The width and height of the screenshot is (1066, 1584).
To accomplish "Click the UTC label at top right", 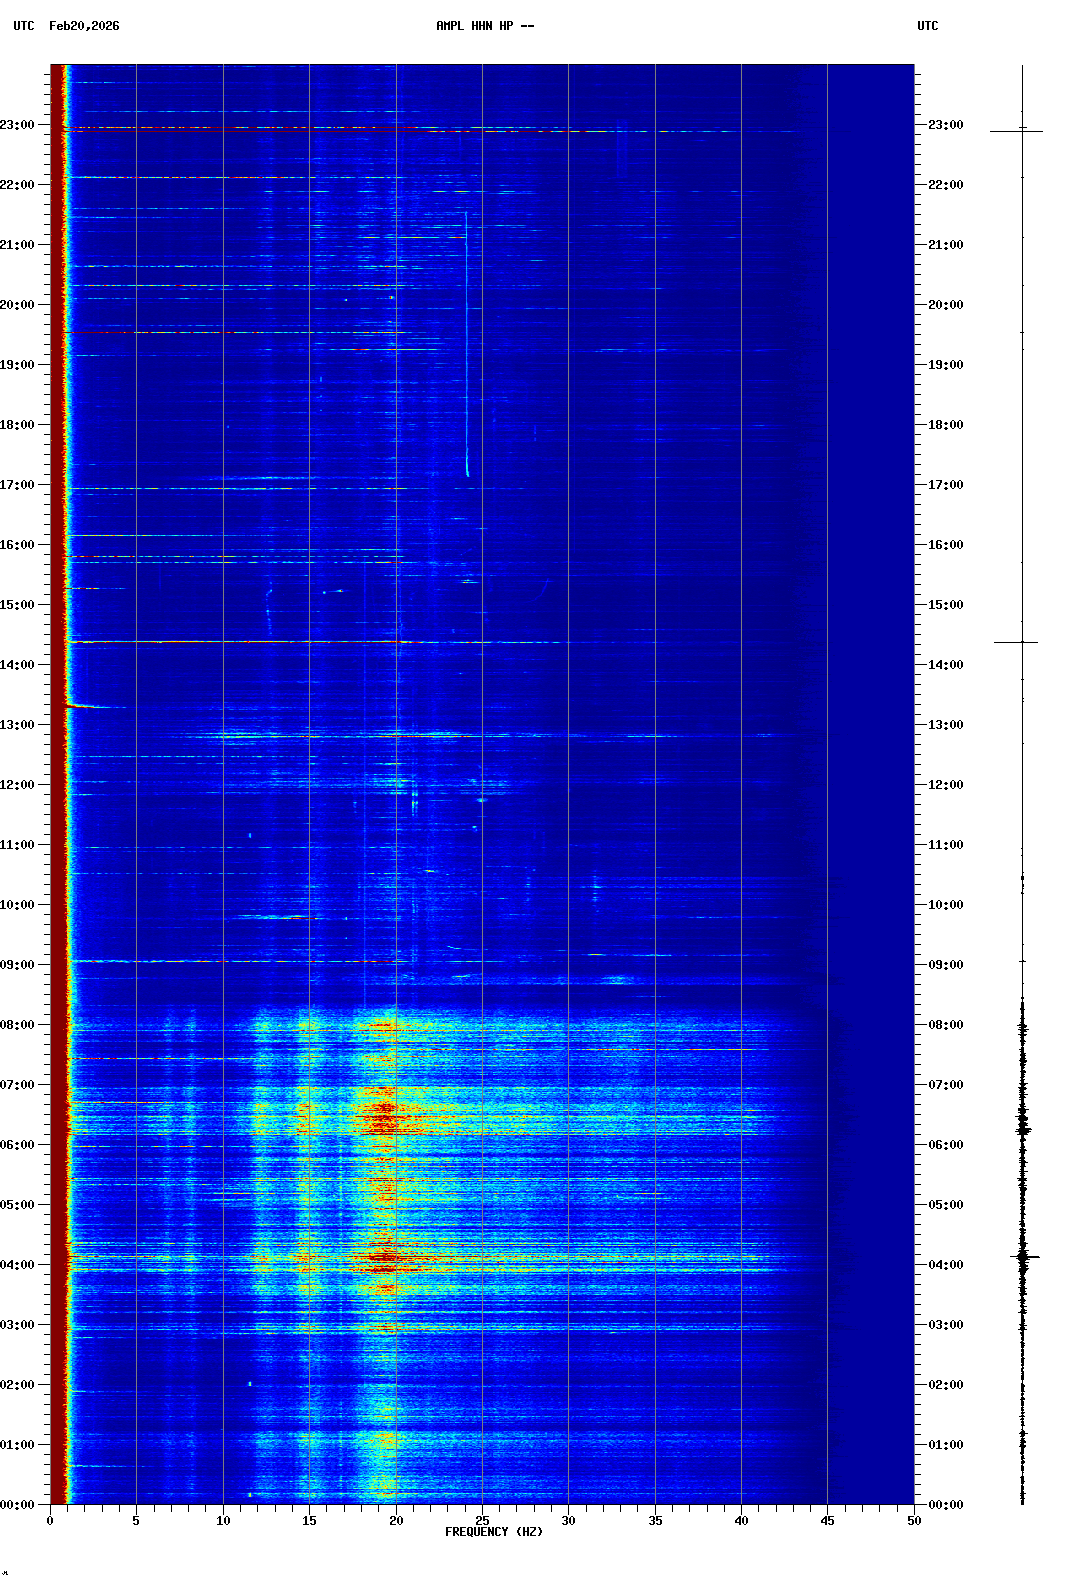I will tap(927, 26).
